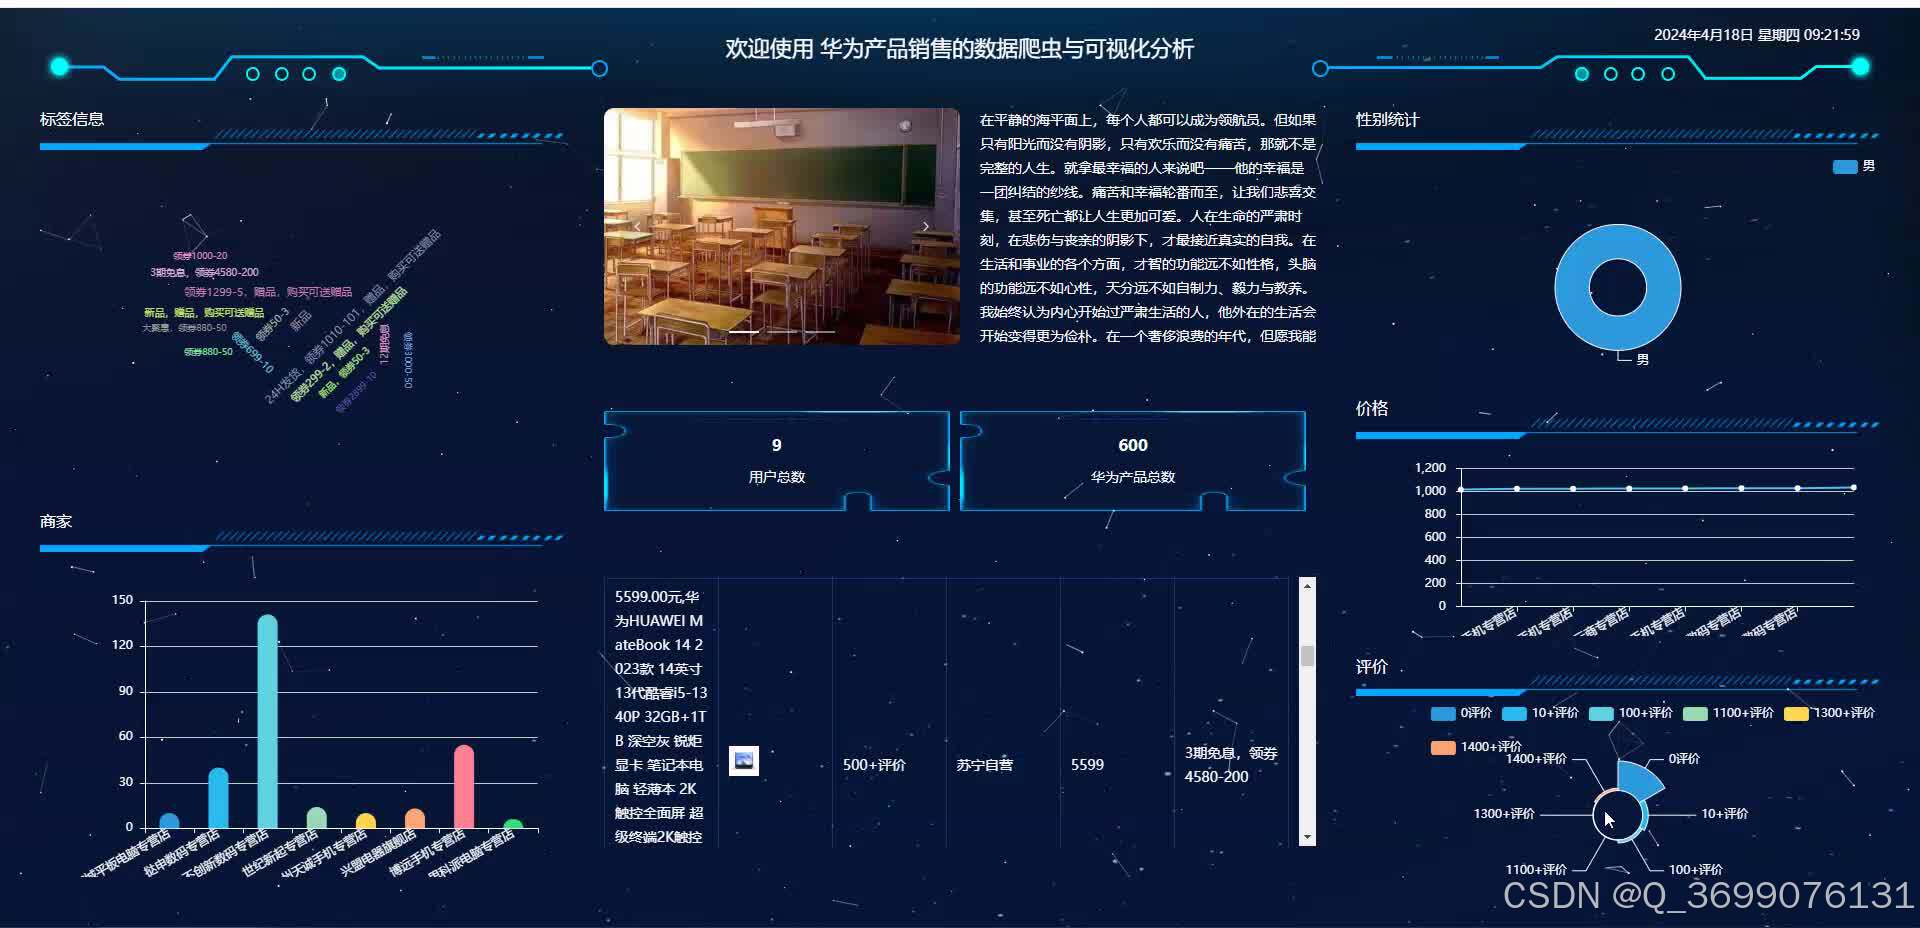This screenshot has width=1920, height=928.
Task: Click the 标签信息 panel heading
Action: pyautogui.click(x=72, y=119)
